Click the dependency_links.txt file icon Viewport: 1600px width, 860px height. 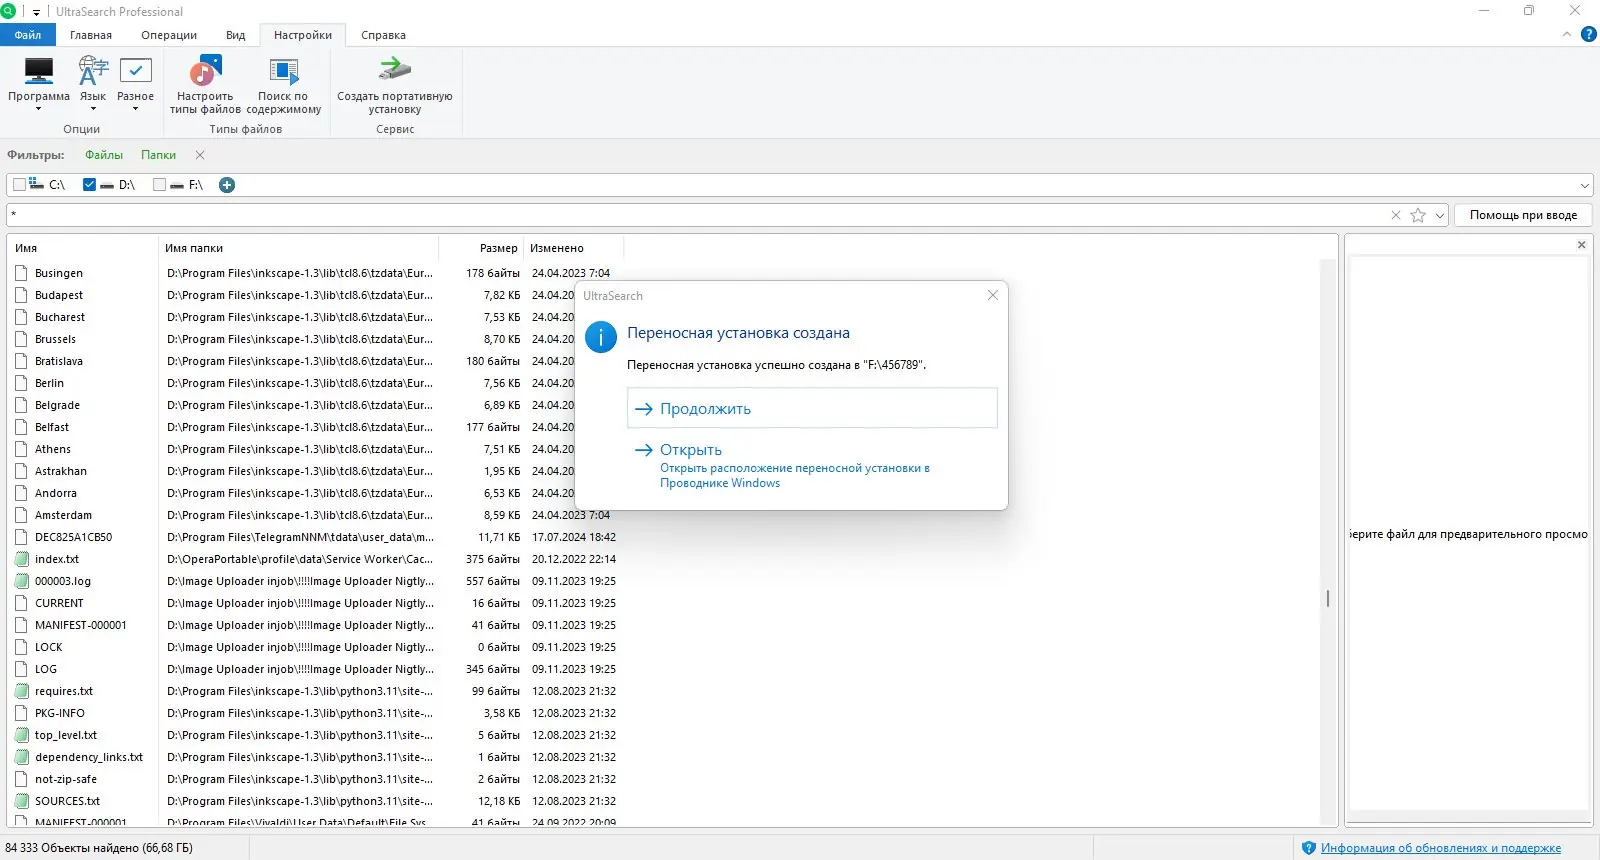pyautogui.click(x=22, y=757)
